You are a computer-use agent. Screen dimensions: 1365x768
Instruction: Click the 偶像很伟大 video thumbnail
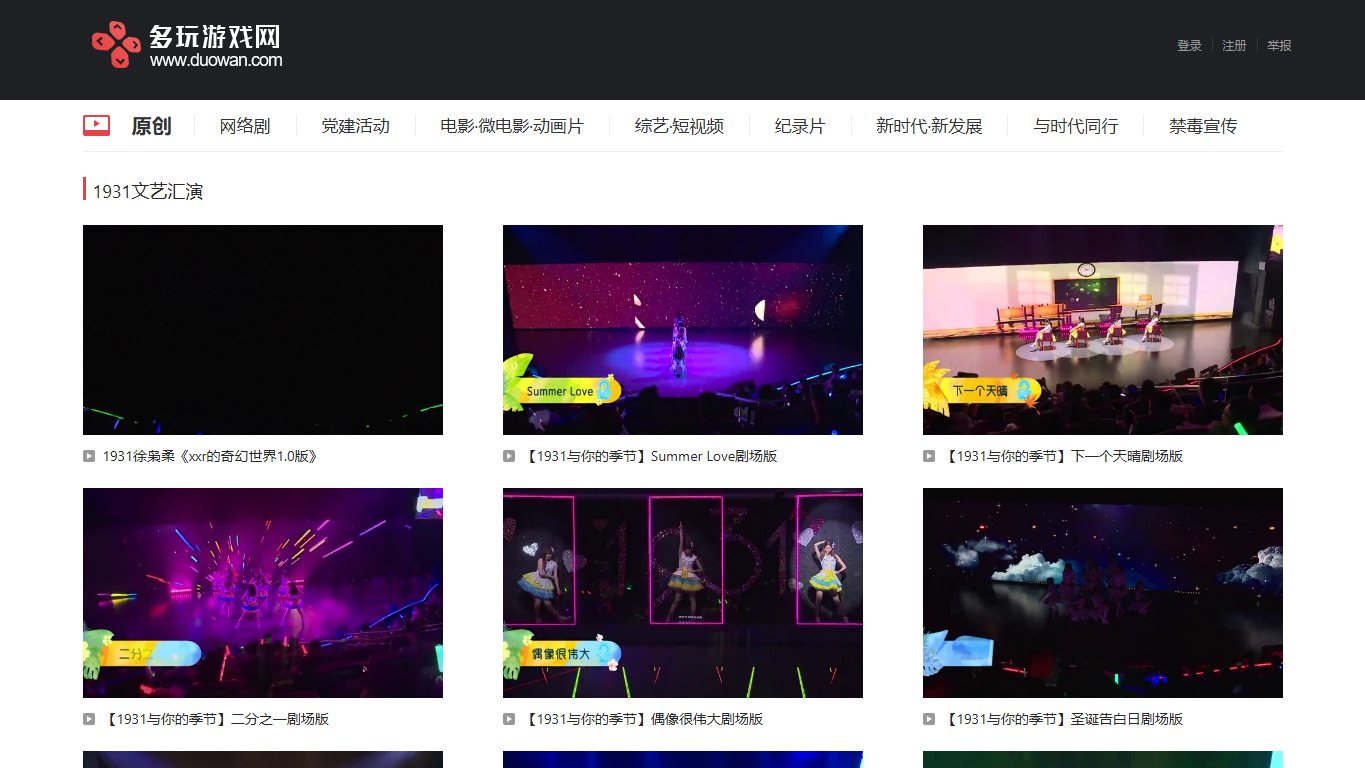[x=683, y=593]
